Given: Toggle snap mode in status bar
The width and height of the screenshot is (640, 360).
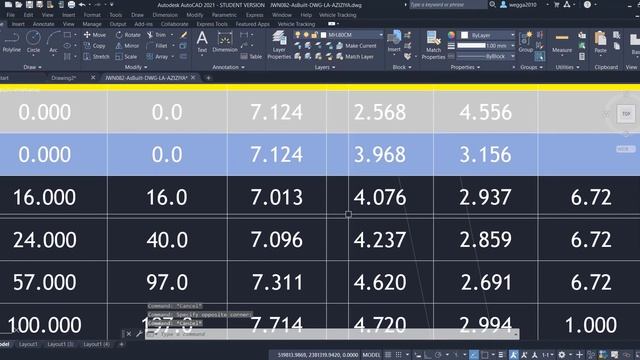Looking at the screenshot, I should tap(399, 355).
